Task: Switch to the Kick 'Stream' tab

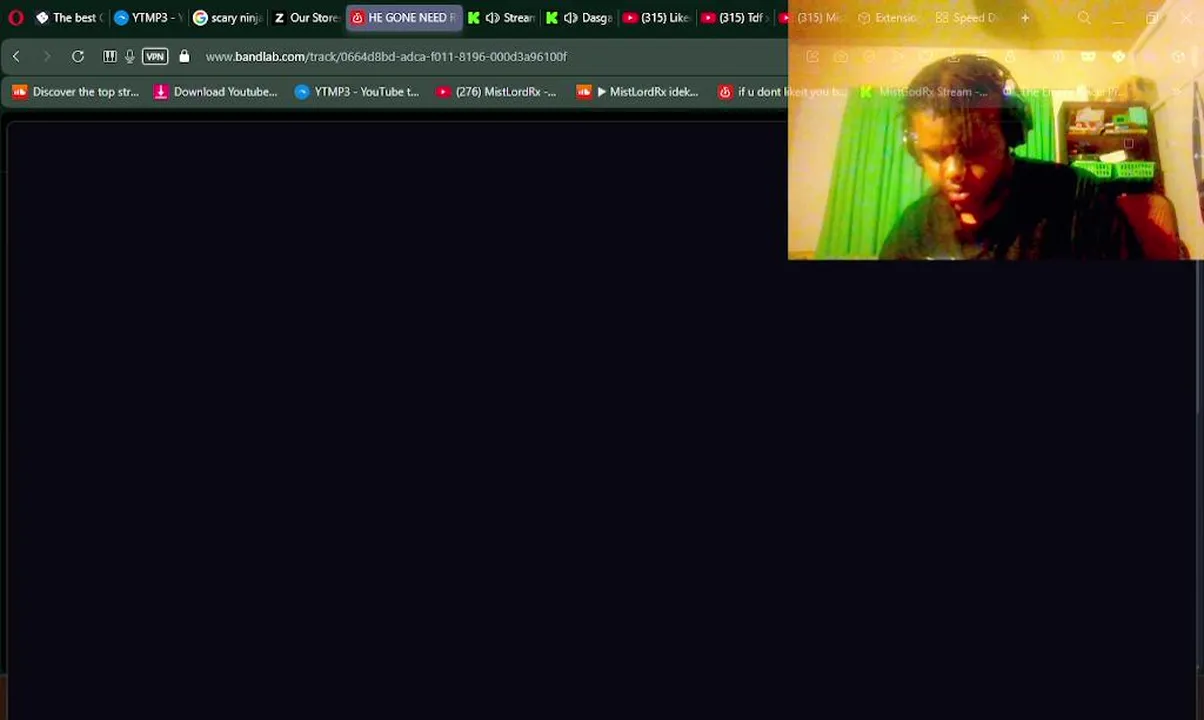Action: coord(502,18)
